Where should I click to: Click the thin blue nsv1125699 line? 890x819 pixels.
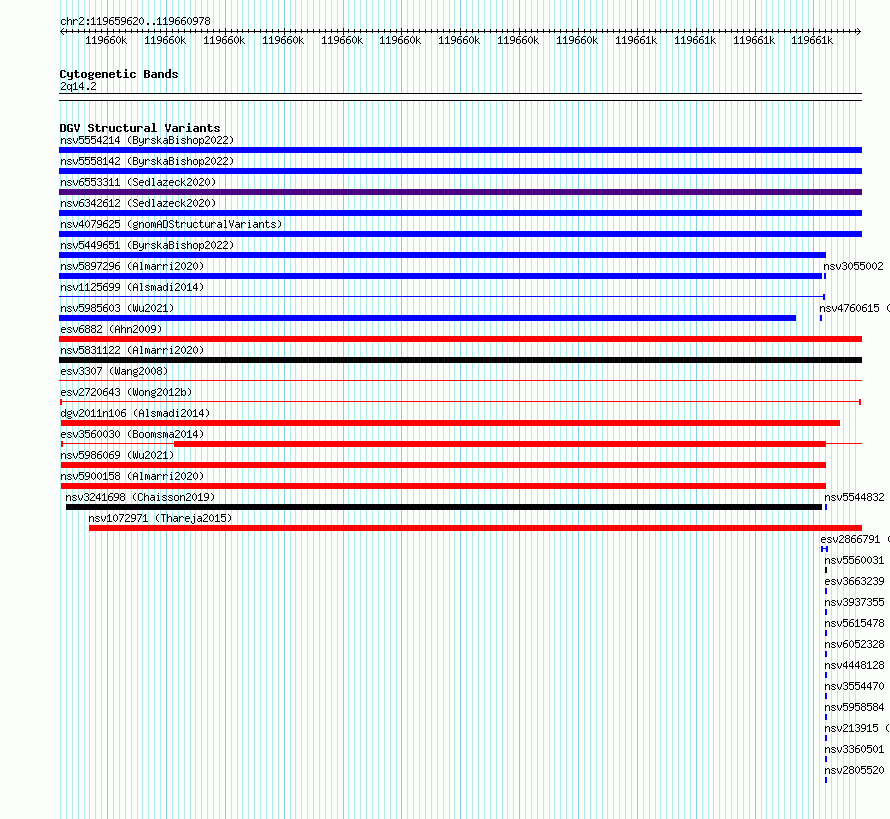click(442, 296)
